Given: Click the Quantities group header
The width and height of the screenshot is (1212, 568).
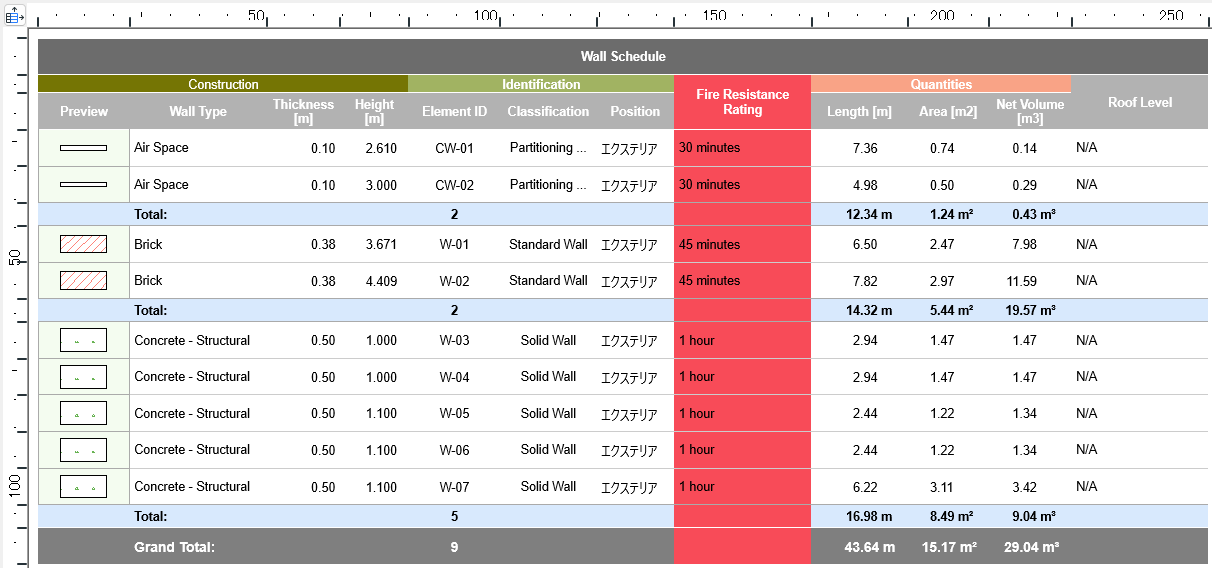Looking at the screenshot, I should pos(940,85).
